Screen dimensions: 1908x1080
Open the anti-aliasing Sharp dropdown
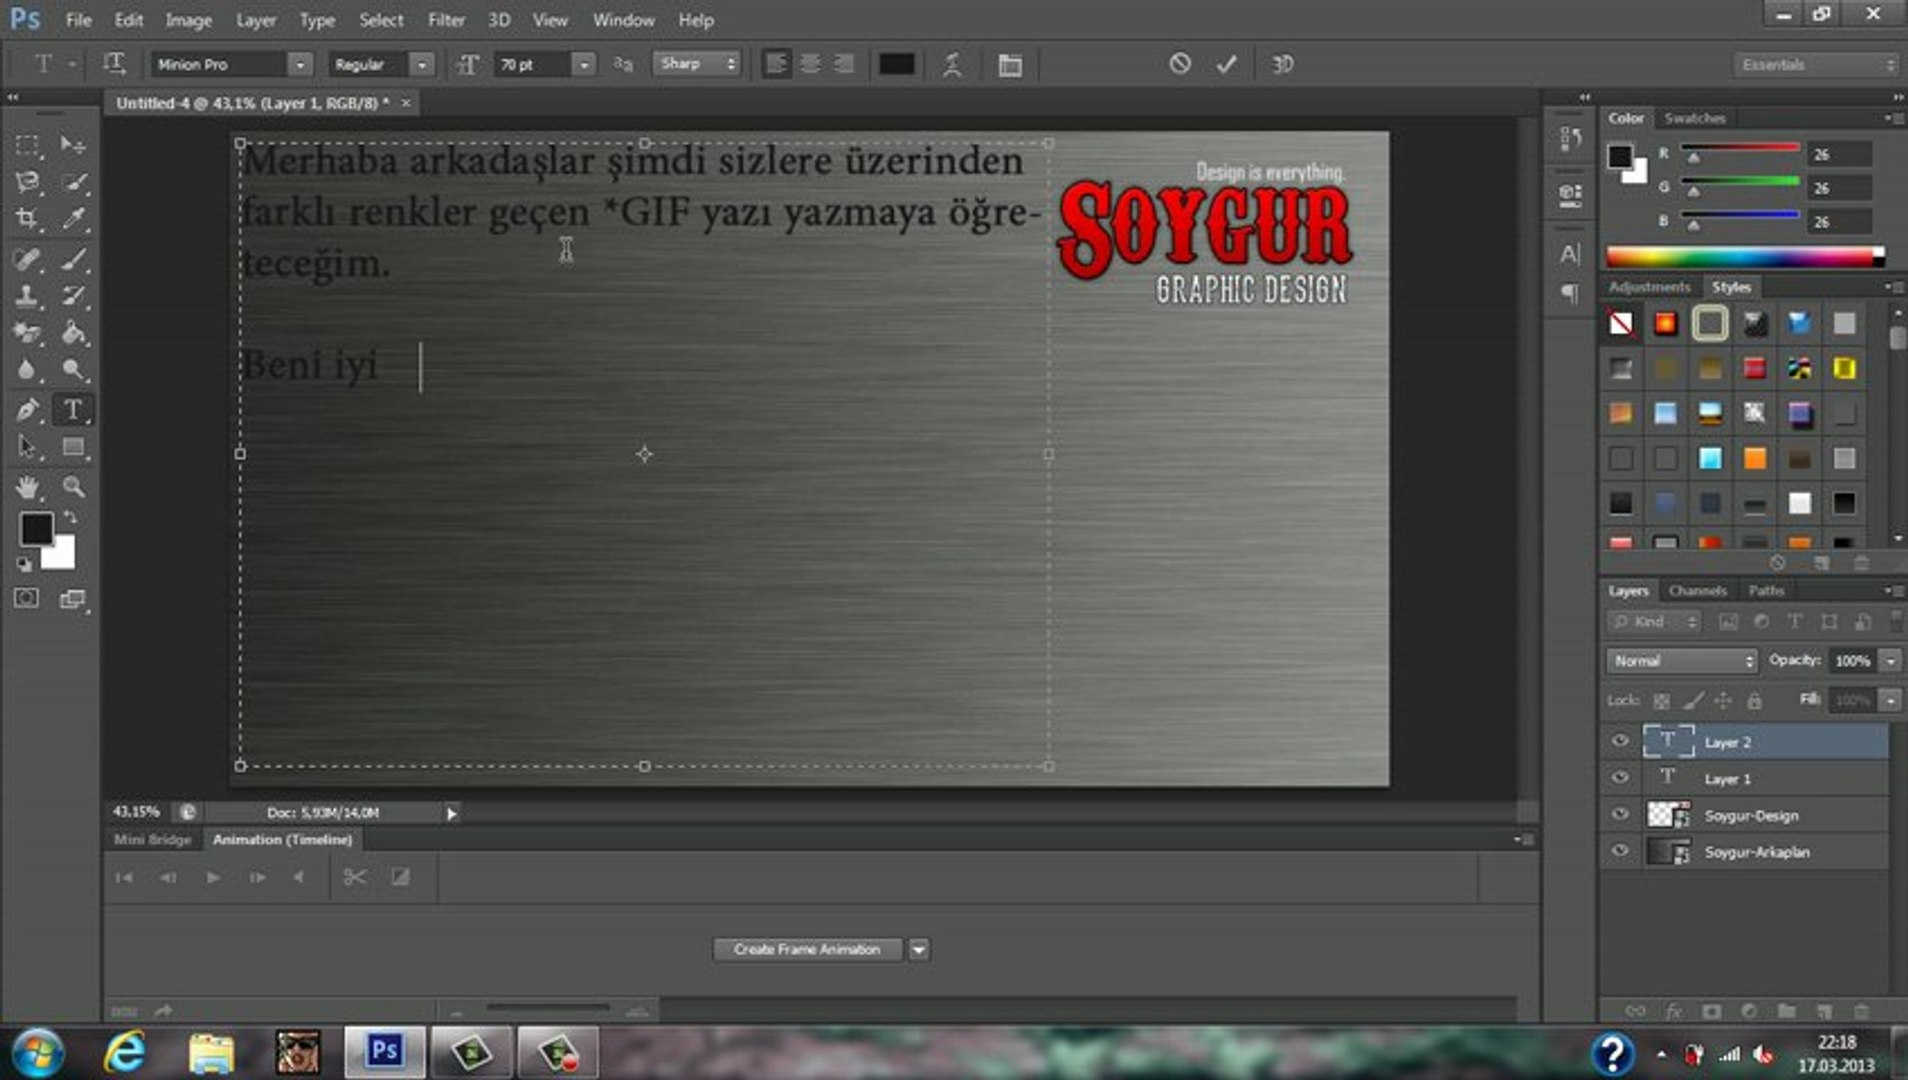coord(697,64)
